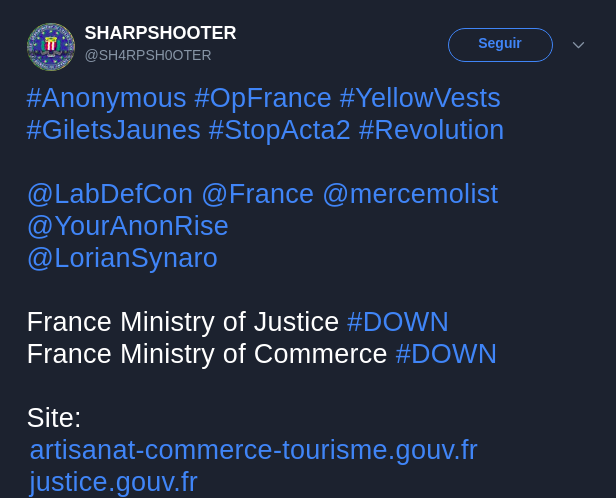Follow the artisanat-commerce-tourisme.gouv.fr link
This screenshot has width=616, height=498.
click(x=254, y=450)
